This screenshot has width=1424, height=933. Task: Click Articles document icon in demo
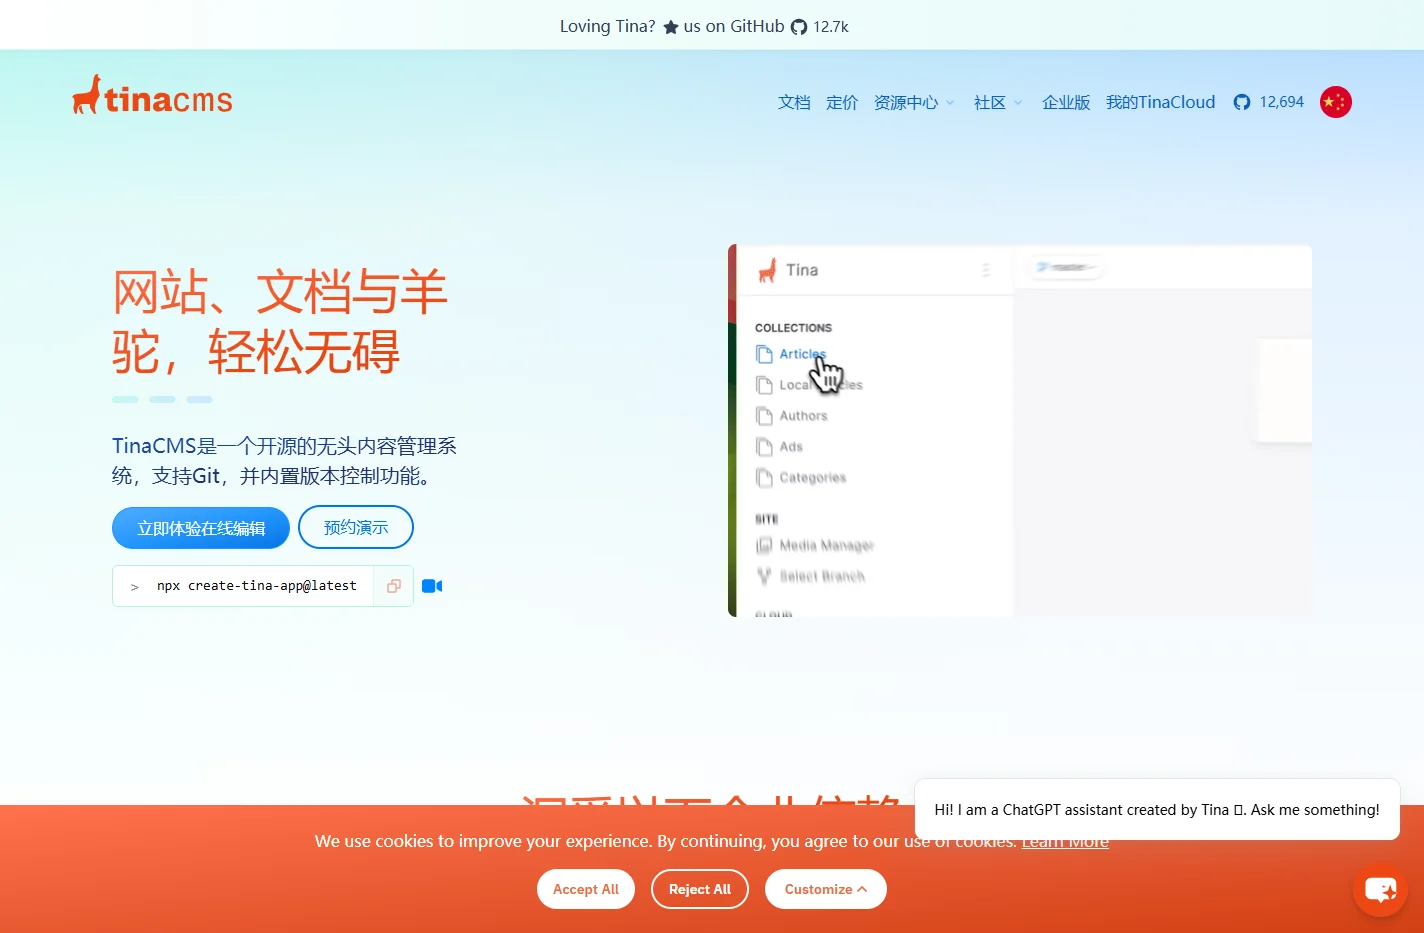[765, 354]
